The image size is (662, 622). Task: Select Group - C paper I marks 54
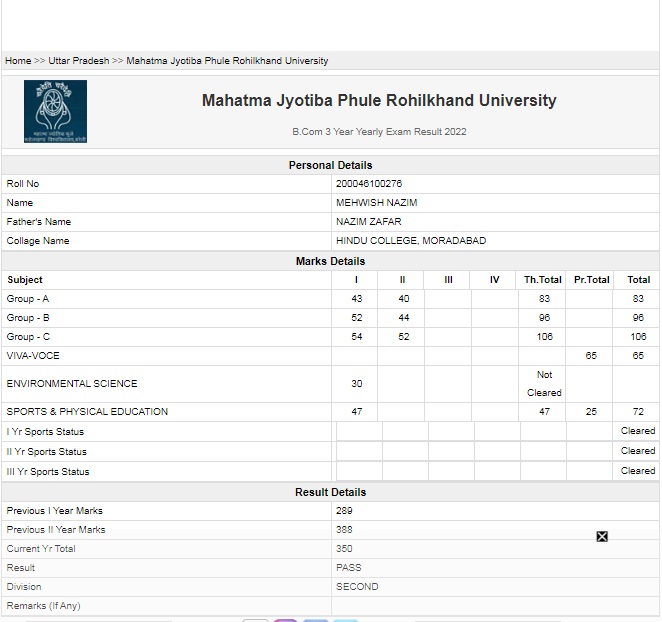coord(357,337)
